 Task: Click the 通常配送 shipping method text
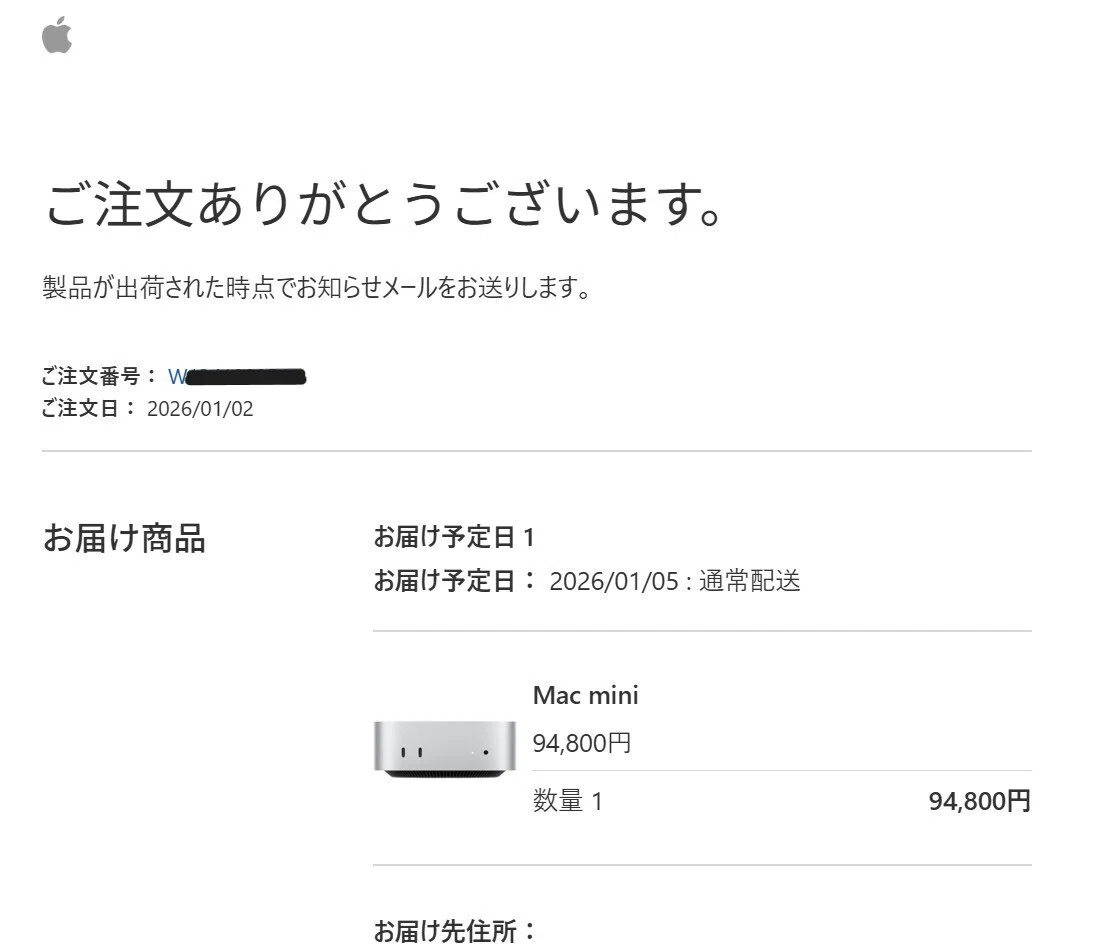point(749,581)
